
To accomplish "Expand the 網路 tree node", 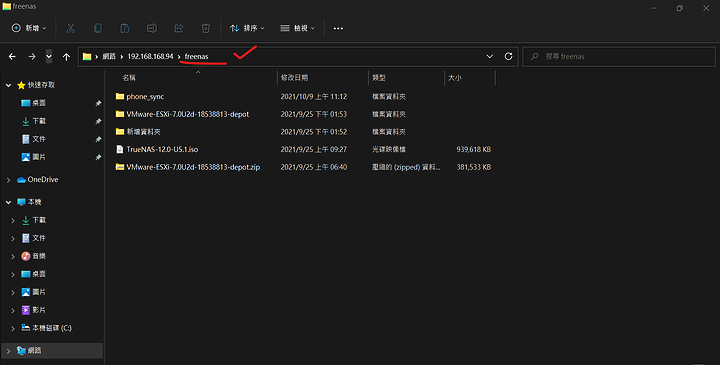I will point(8,351).
